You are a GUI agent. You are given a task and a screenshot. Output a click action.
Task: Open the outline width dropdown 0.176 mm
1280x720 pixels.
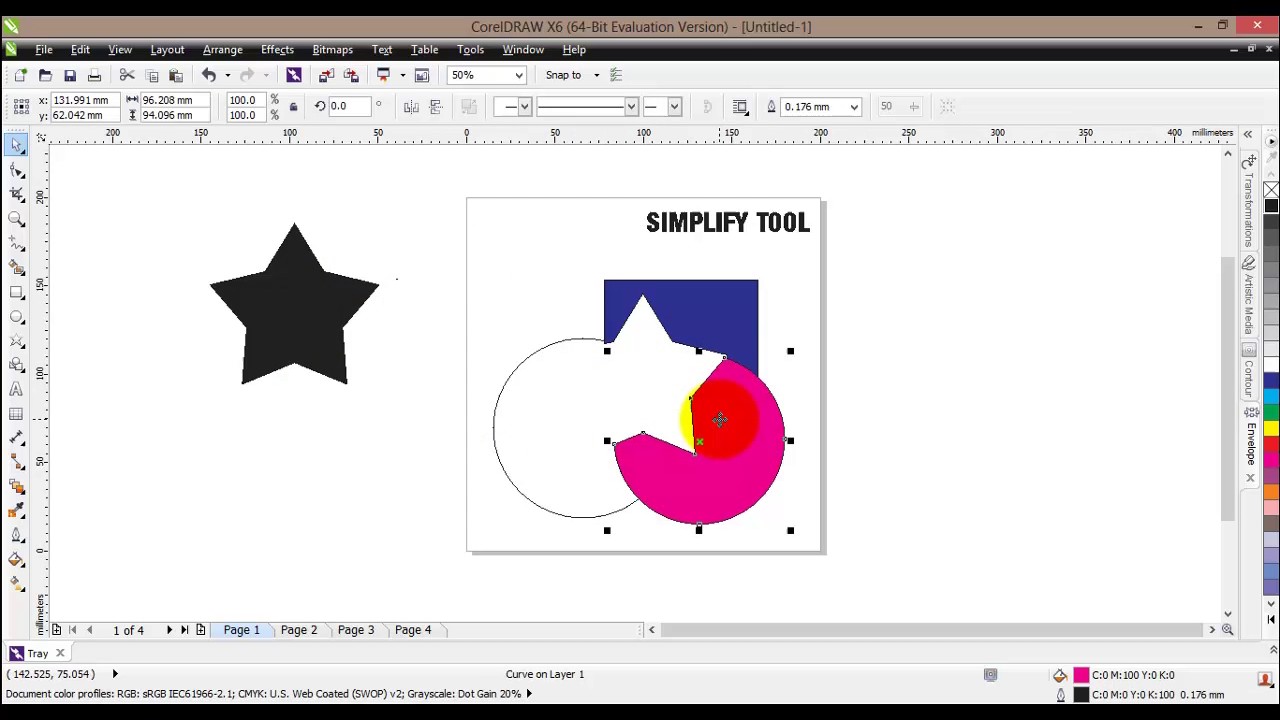click(854, 106)
